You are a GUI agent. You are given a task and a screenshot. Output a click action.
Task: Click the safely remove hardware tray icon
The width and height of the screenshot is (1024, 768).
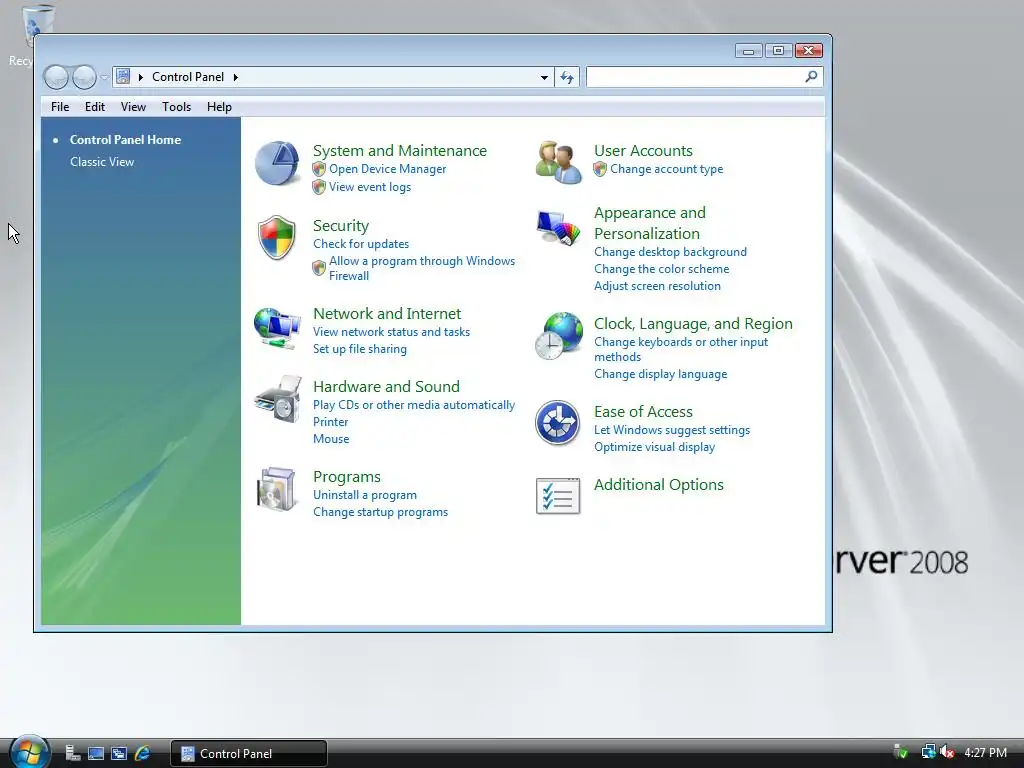(901, 752)
